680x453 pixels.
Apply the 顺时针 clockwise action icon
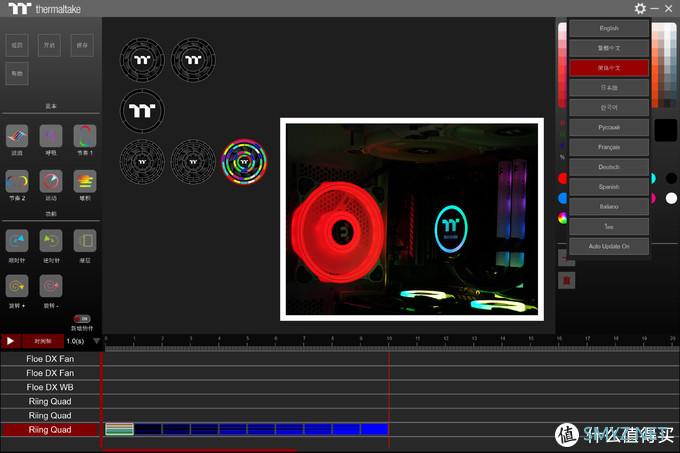[x=17, y=241]
